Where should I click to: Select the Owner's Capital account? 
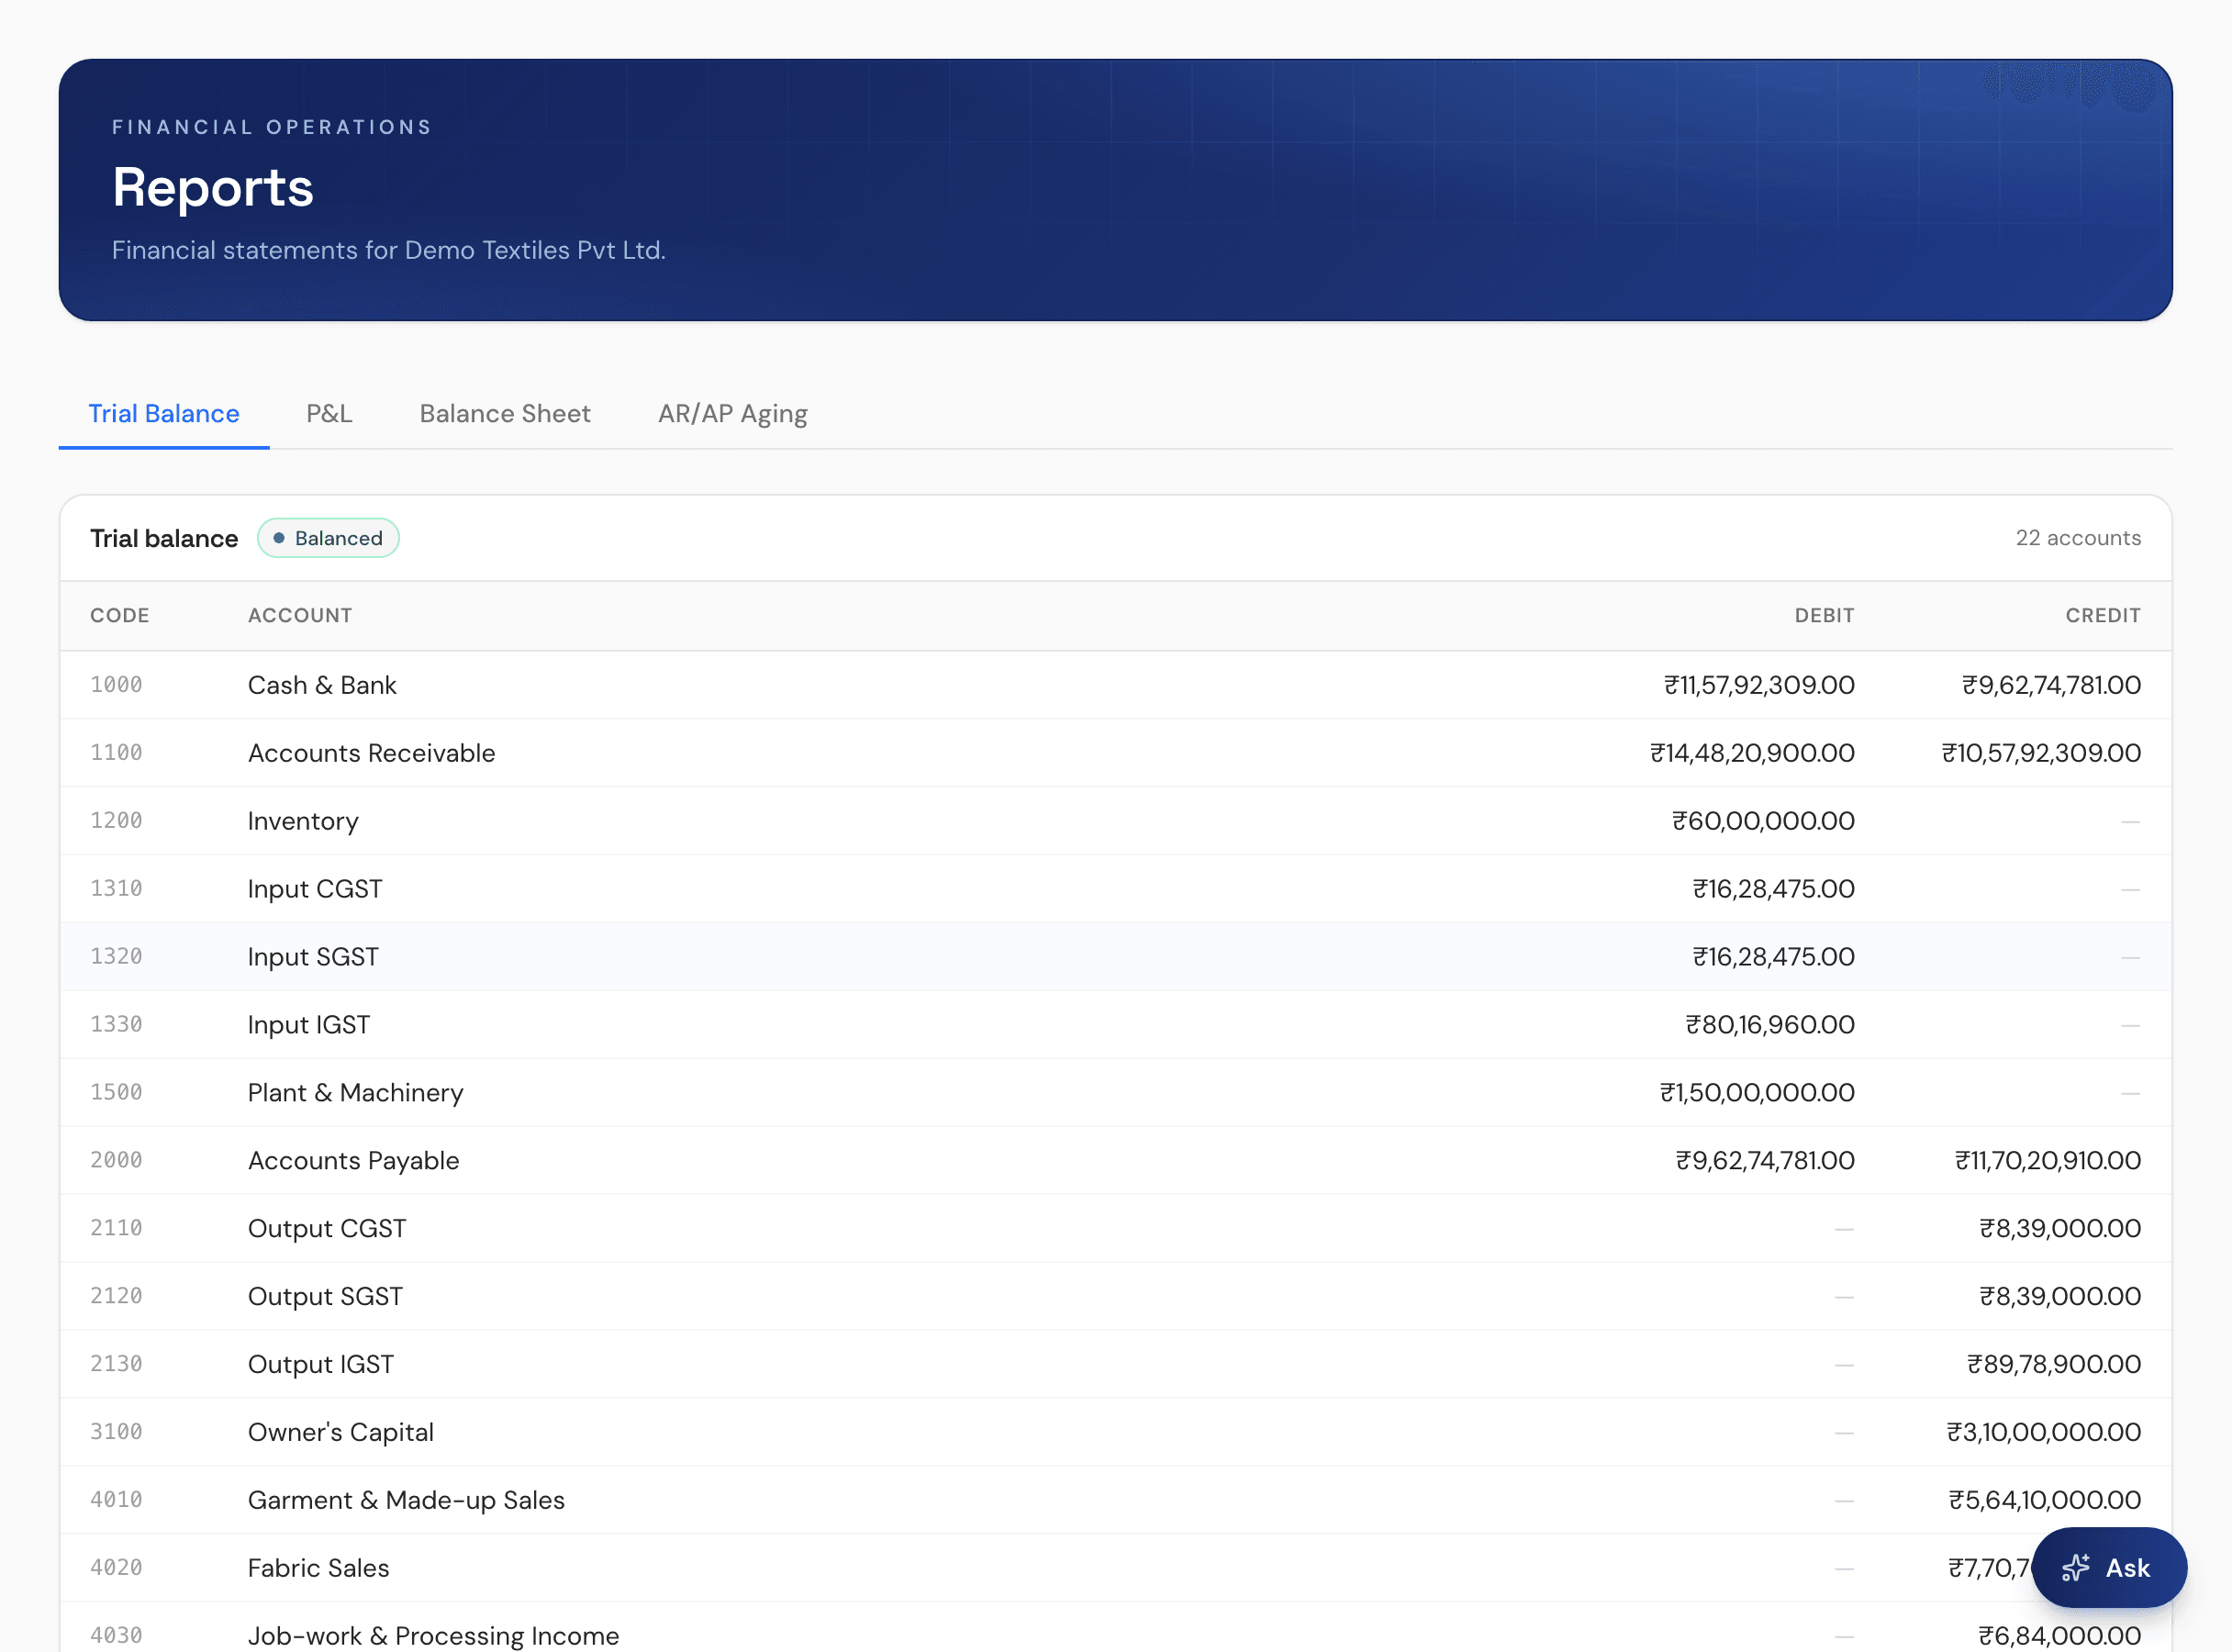(341, 1433)
